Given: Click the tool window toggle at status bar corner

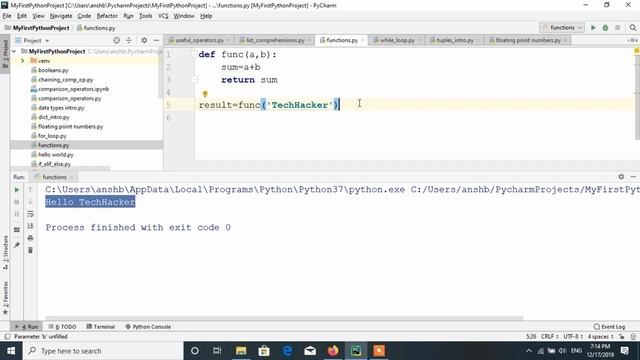Looking at the screenshot, I should point(7,337).
